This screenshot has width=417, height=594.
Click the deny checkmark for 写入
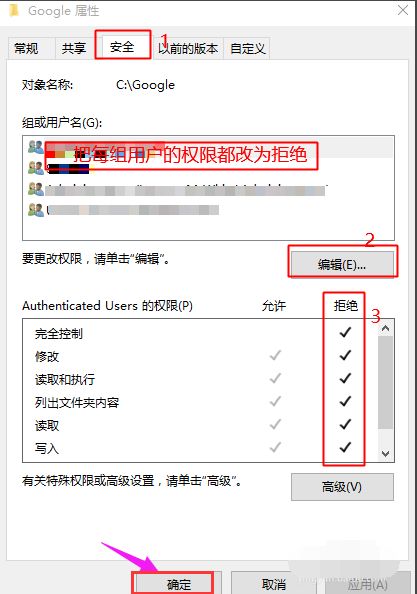[x=345, y=447]
